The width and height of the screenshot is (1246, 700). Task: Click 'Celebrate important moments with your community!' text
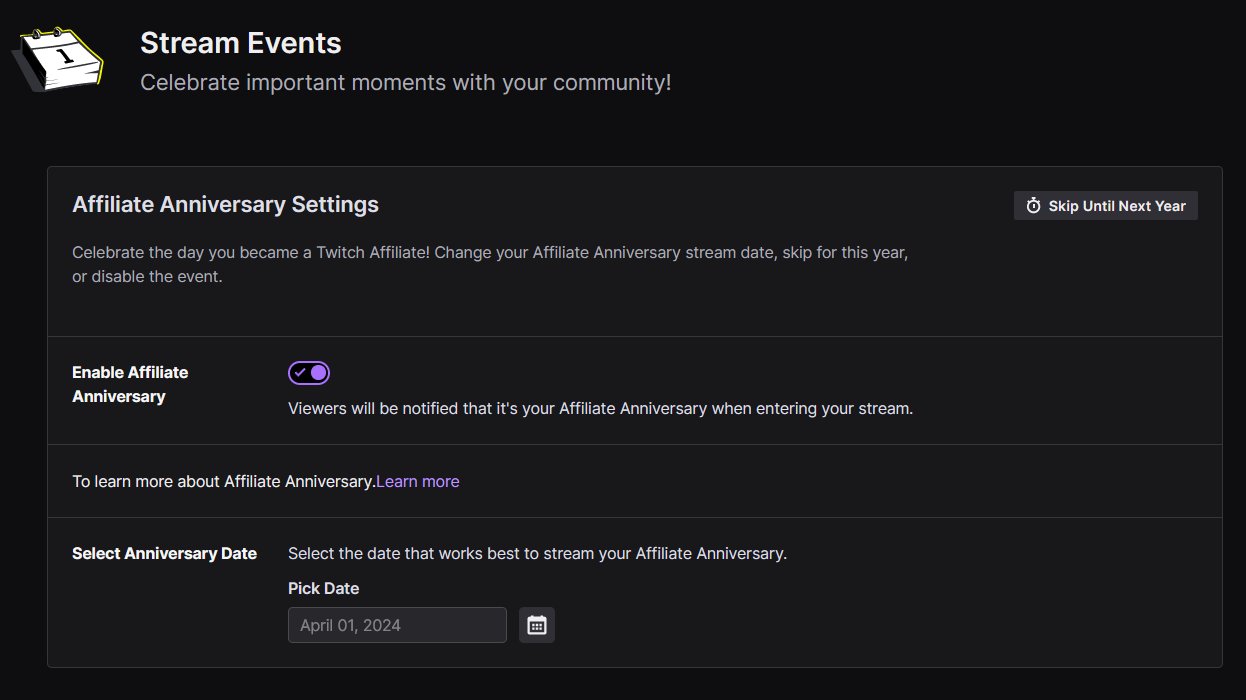406,82
